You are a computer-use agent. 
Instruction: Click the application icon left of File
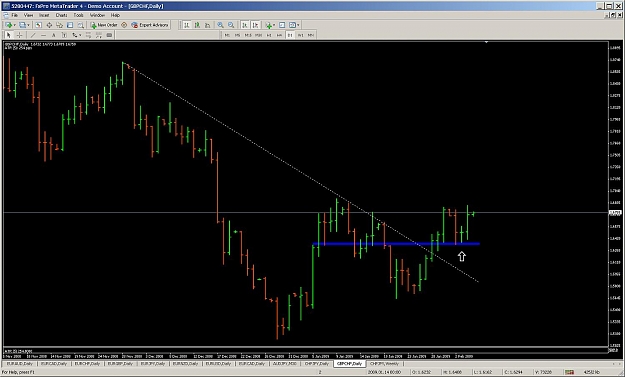pyautogui.click(x=6, y=15)
